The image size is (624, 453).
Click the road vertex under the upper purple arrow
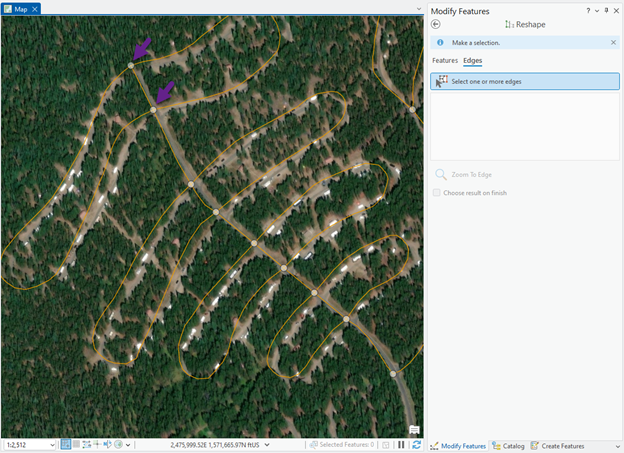click(131, 65)
